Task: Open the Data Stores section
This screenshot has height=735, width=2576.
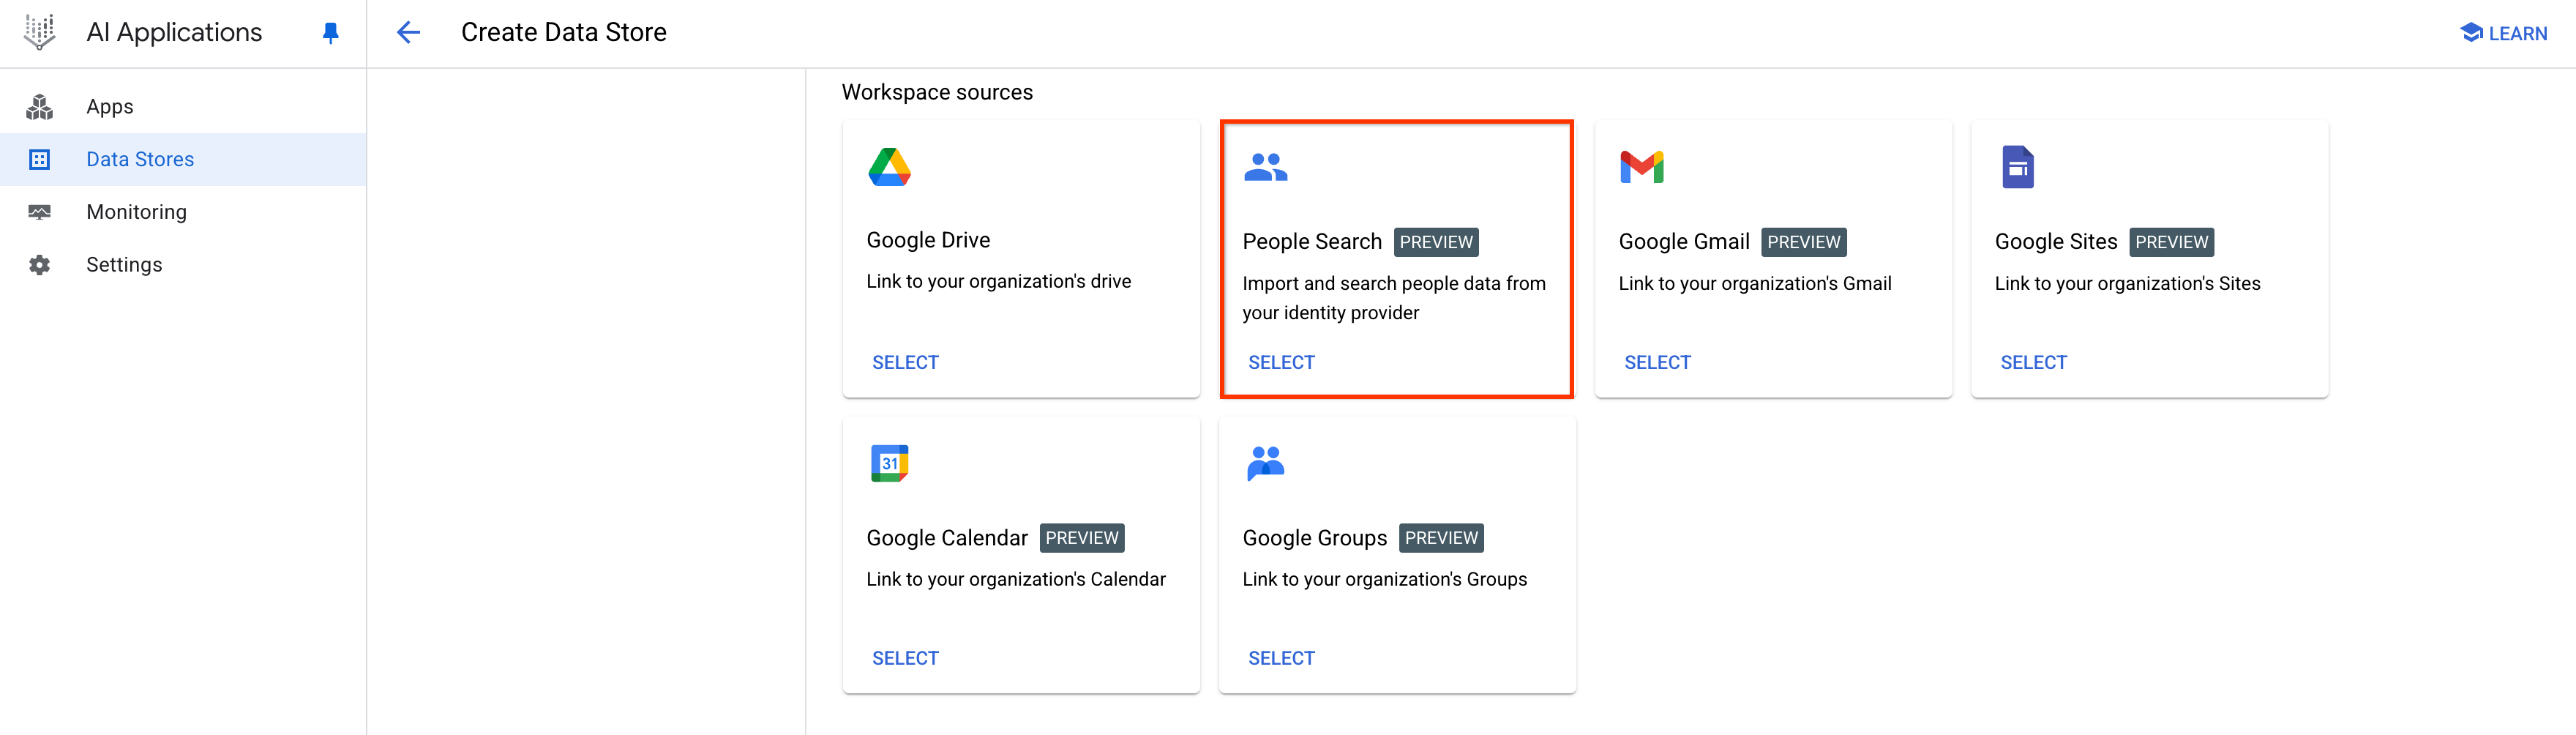Action: [140, 159]
